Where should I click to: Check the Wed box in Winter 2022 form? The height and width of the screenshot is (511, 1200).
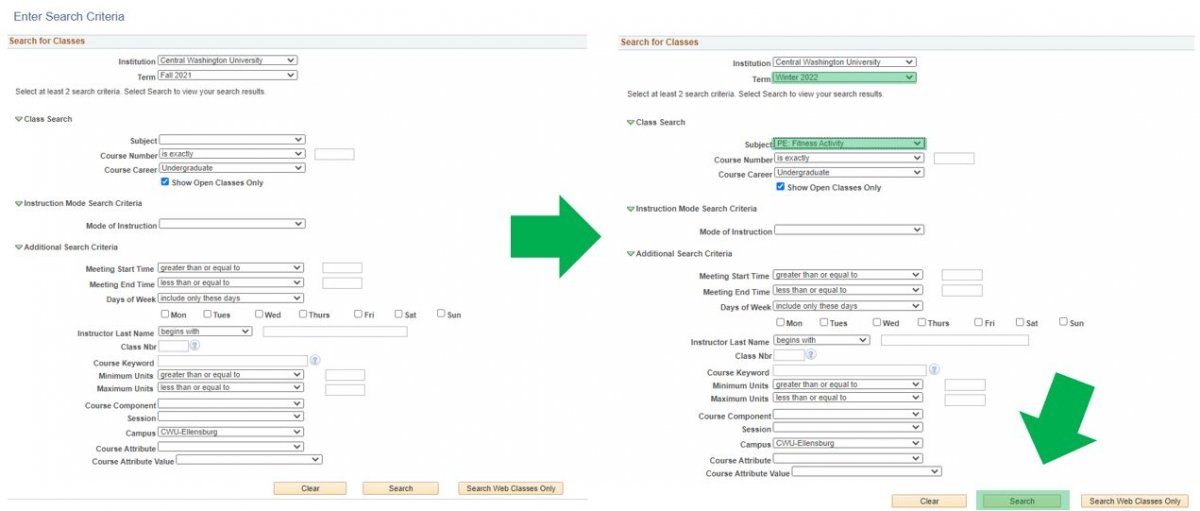[x=877, y=322]
